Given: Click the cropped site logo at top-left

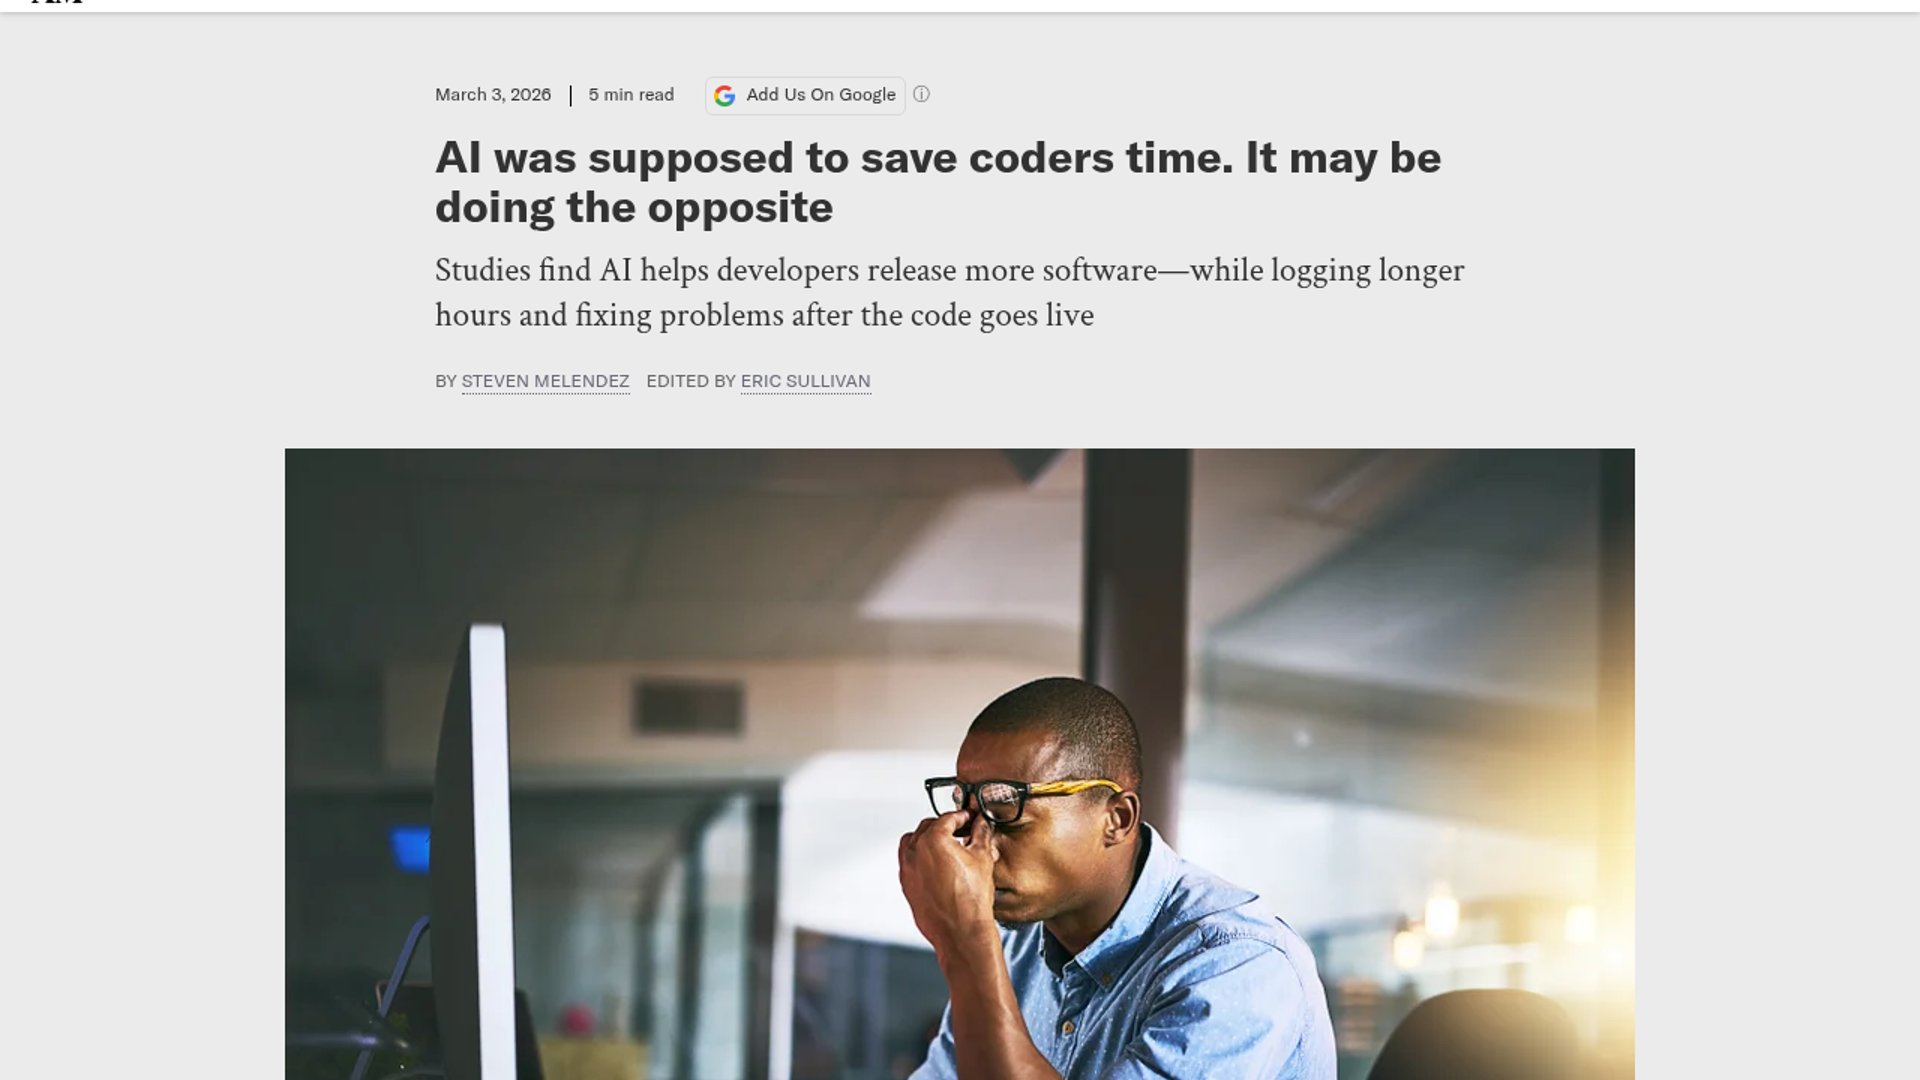Looking at the screenshot, I should pos(57,2).
